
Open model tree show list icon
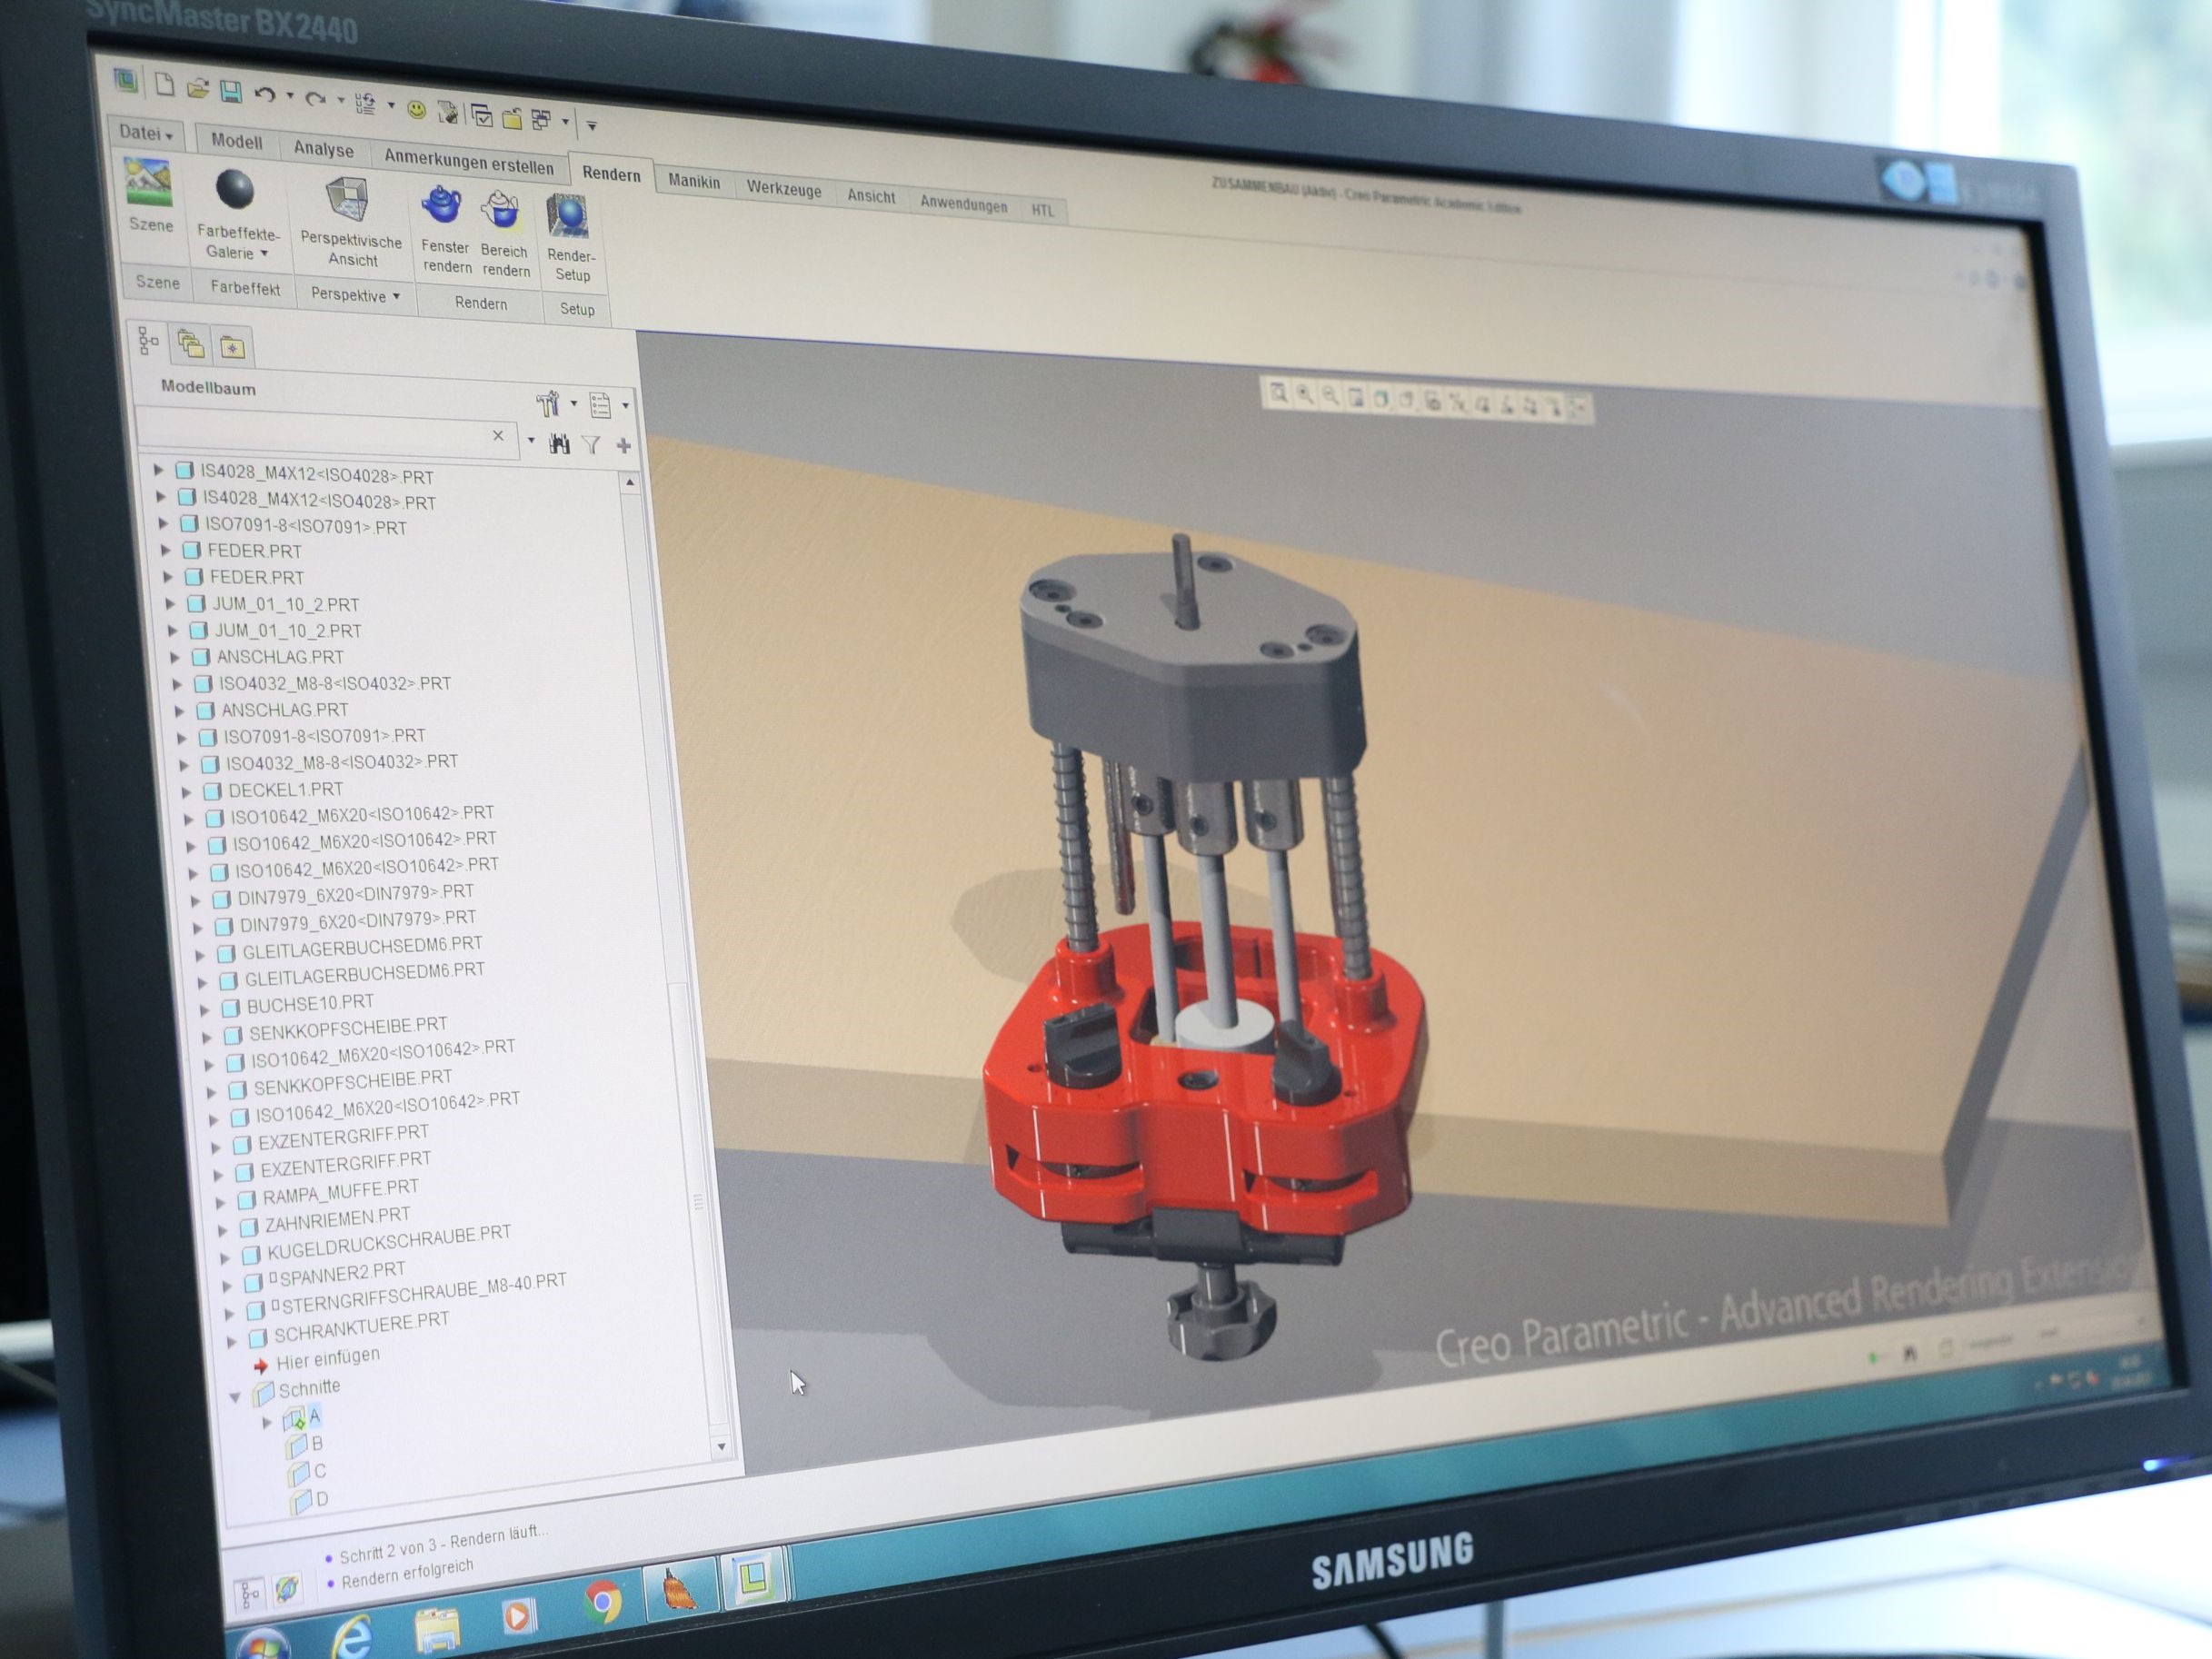[600, 405]
